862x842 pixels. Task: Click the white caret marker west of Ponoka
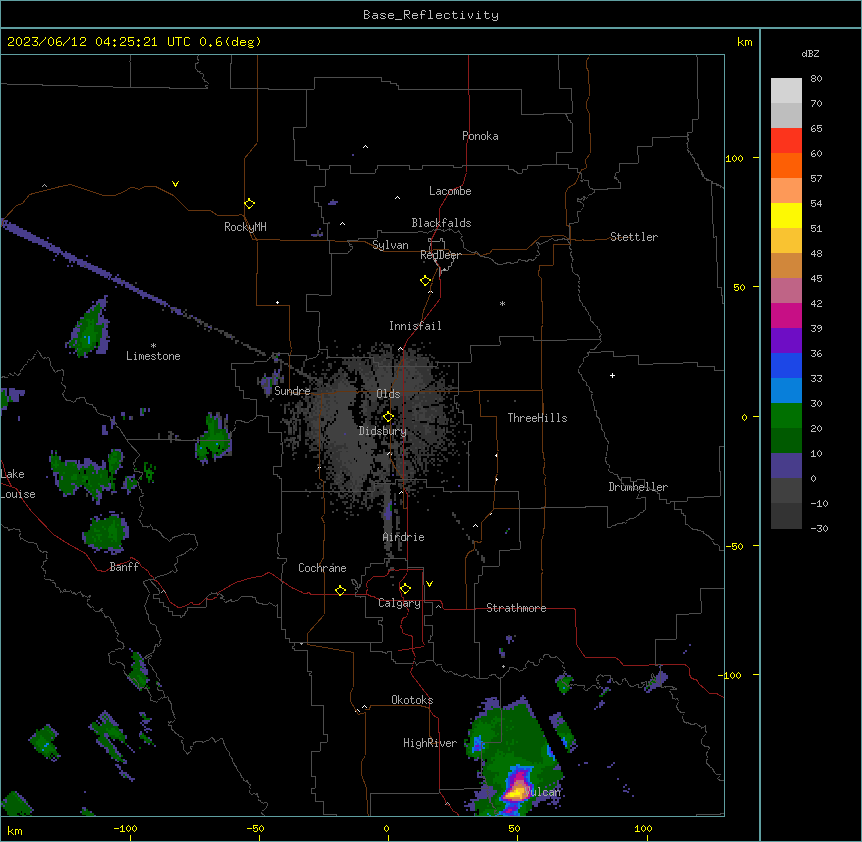tap(365, 147)
